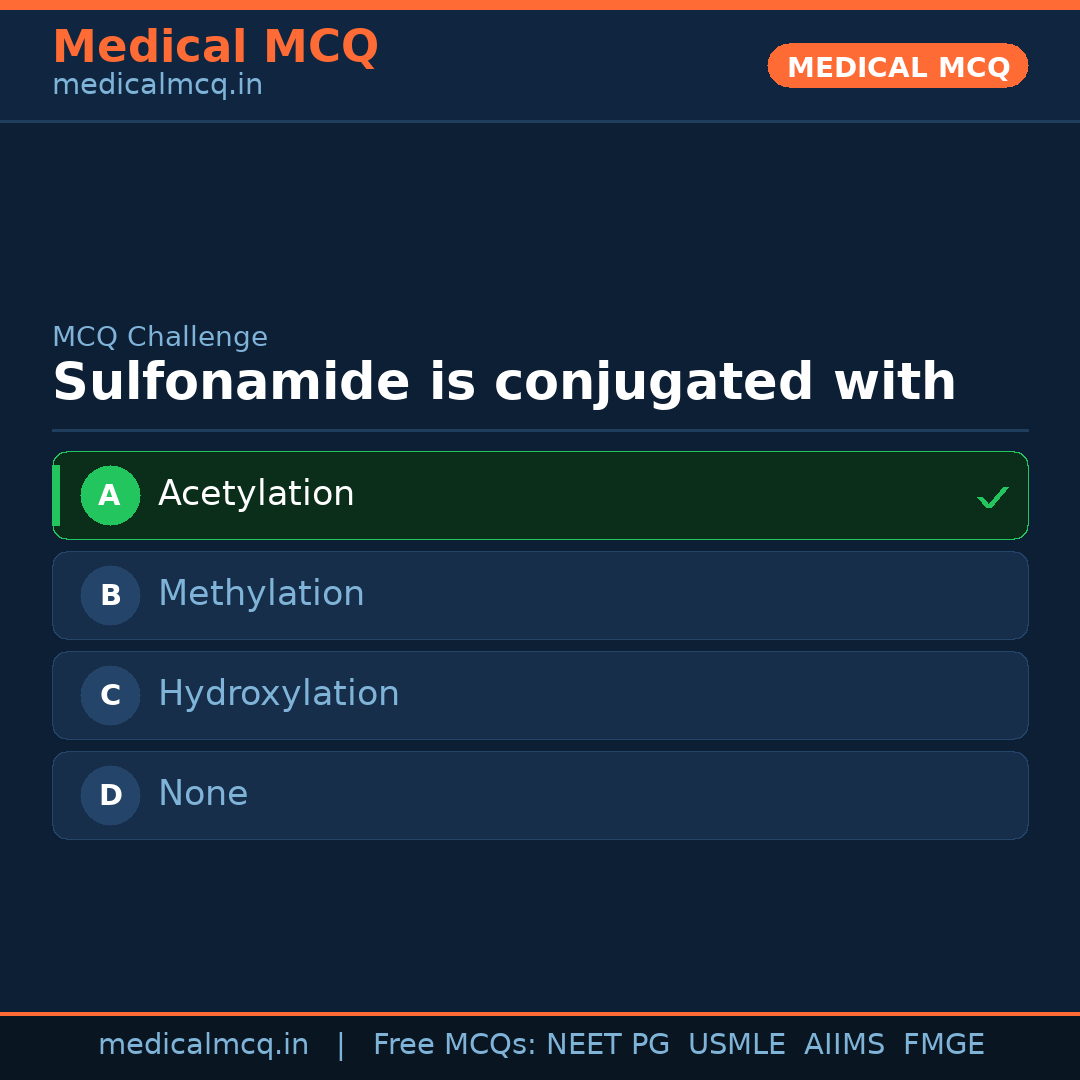Choose the letter D circle badge

tap(110, 795)
